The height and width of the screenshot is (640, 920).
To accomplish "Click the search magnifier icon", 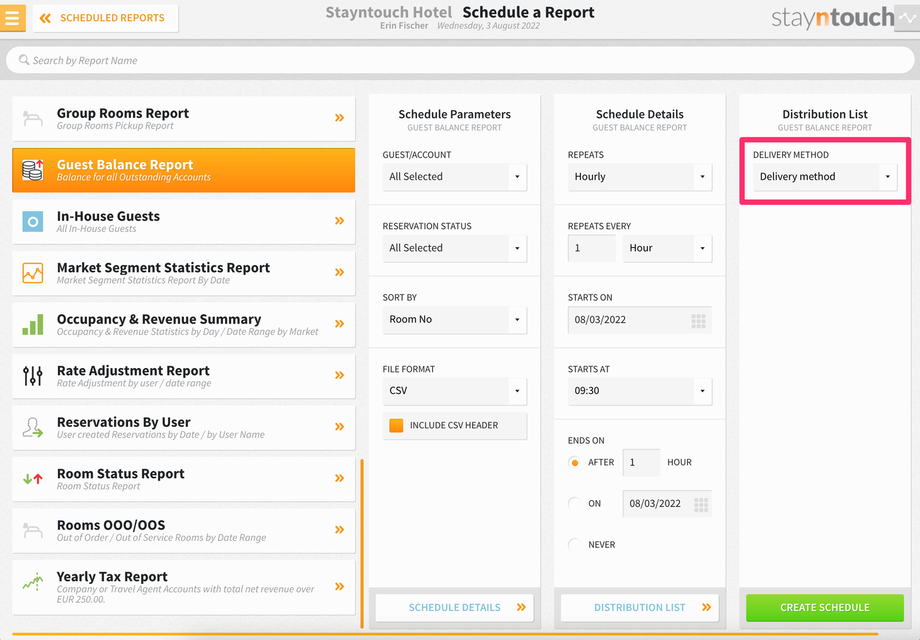I will click(x=24, y=60).
